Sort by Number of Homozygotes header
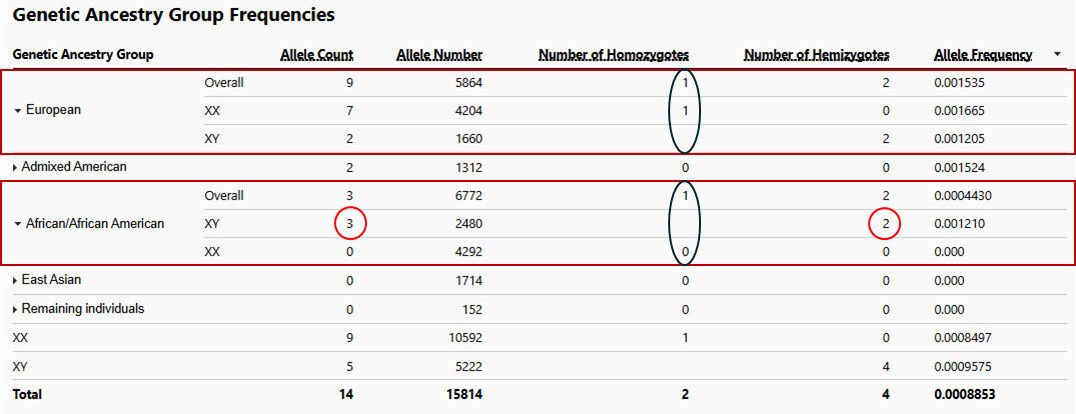The image size is (1076, 414). pyautogui.click(x=613, y=55)
